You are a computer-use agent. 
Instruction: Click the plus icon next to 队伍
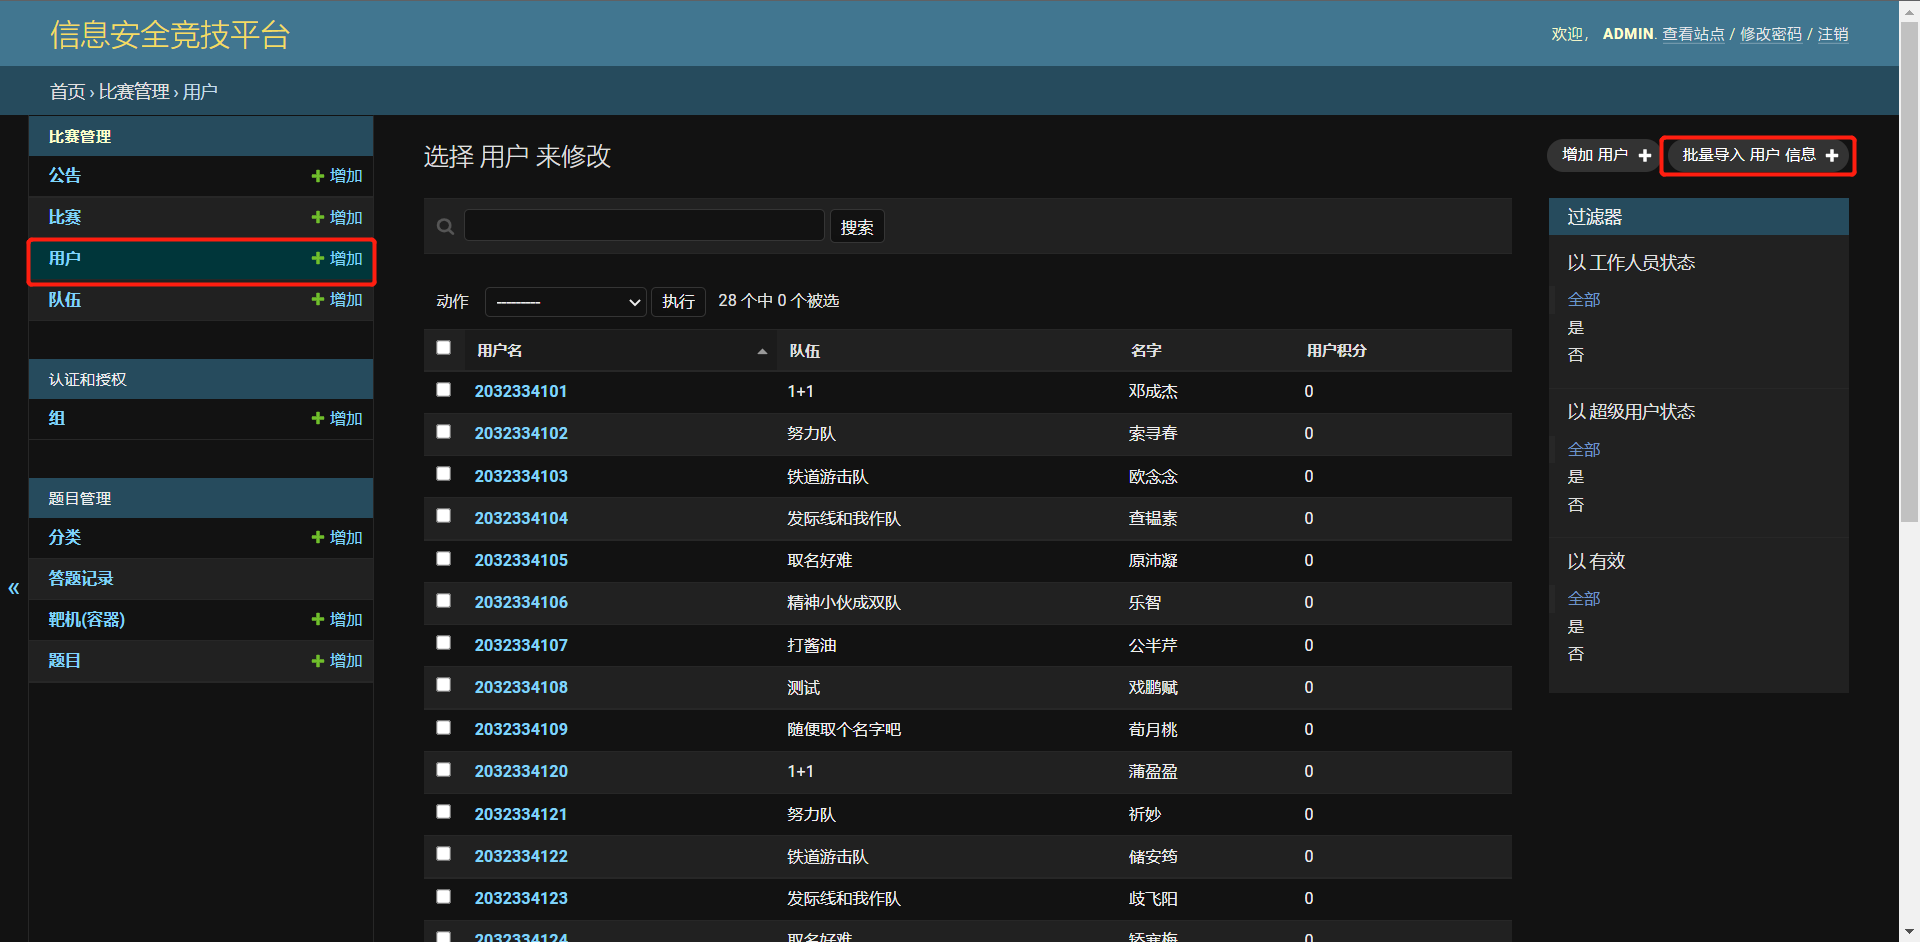pos(318,299)
